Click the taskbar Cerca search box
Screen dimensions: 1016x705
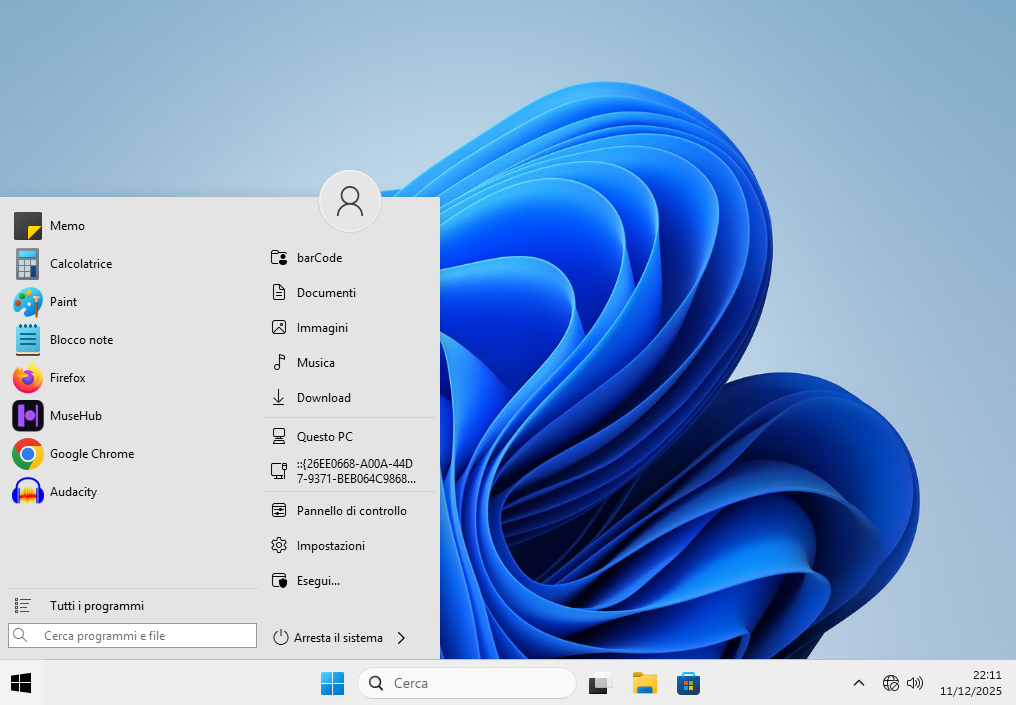pos(467,683)
